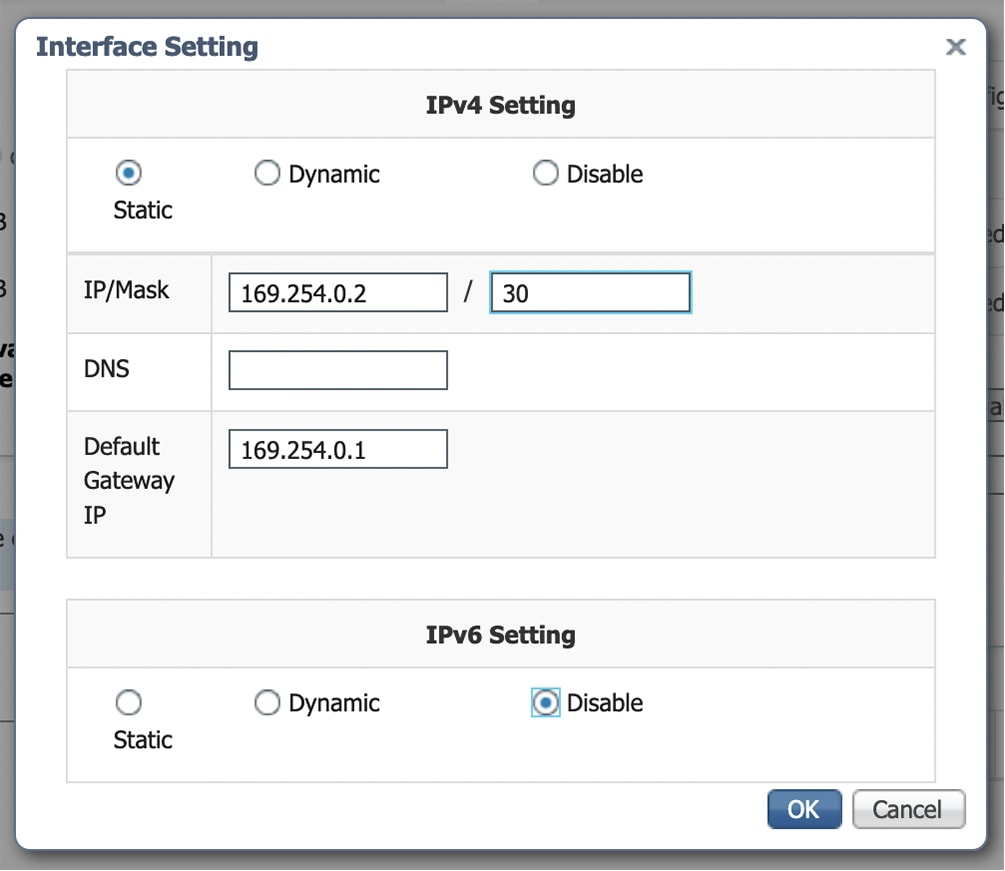
Task: Select the IPv6 Static radio button
Action: (x=129, y=703)
